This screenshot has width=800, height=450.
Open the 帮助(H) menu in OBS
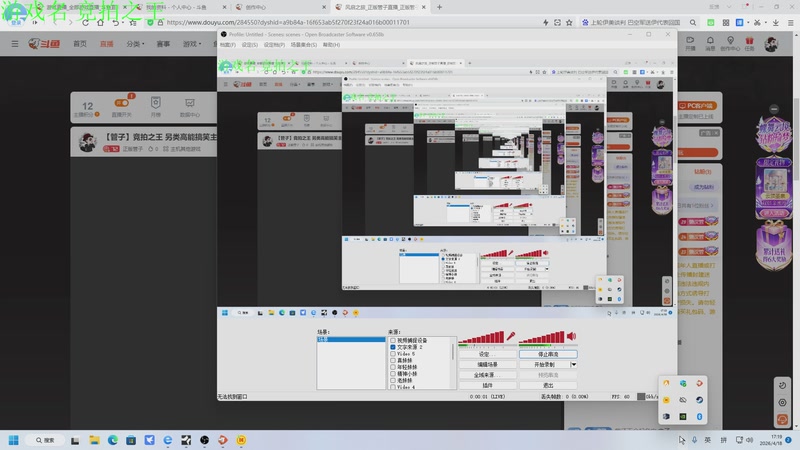click(331, 45)
